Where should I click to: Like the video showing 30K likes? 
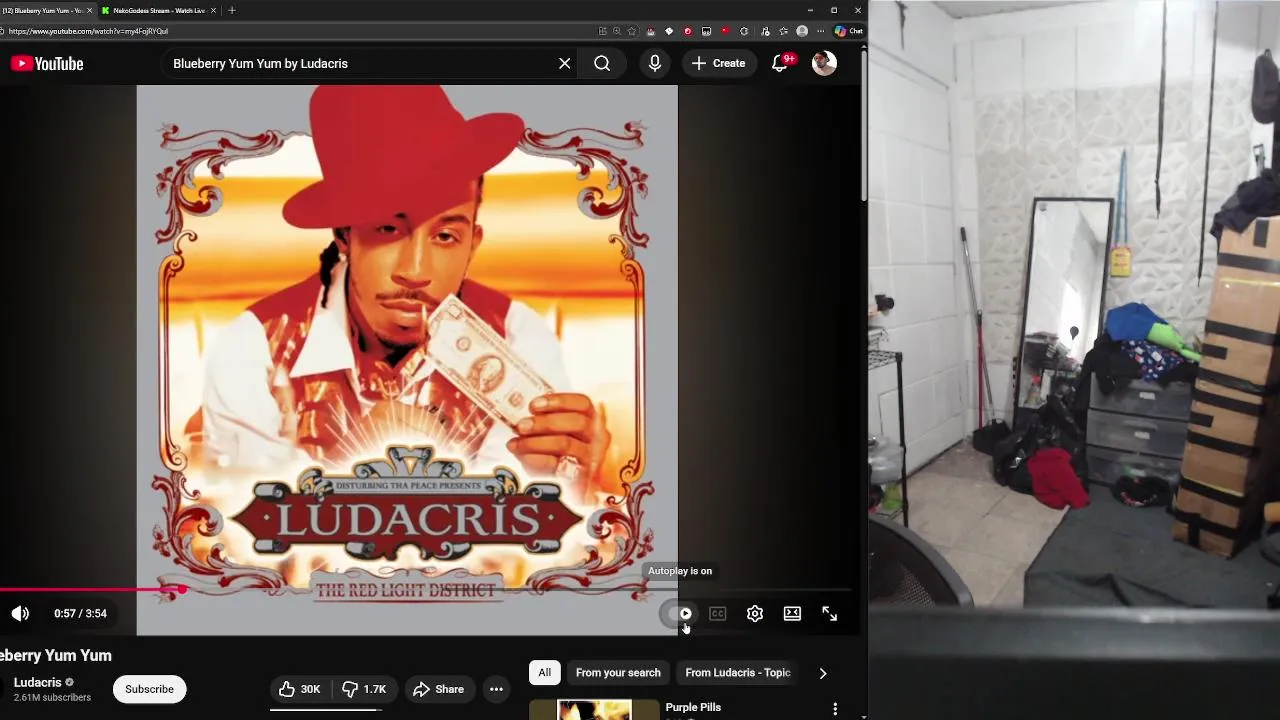pyautogui.click(x=299, y=689)
